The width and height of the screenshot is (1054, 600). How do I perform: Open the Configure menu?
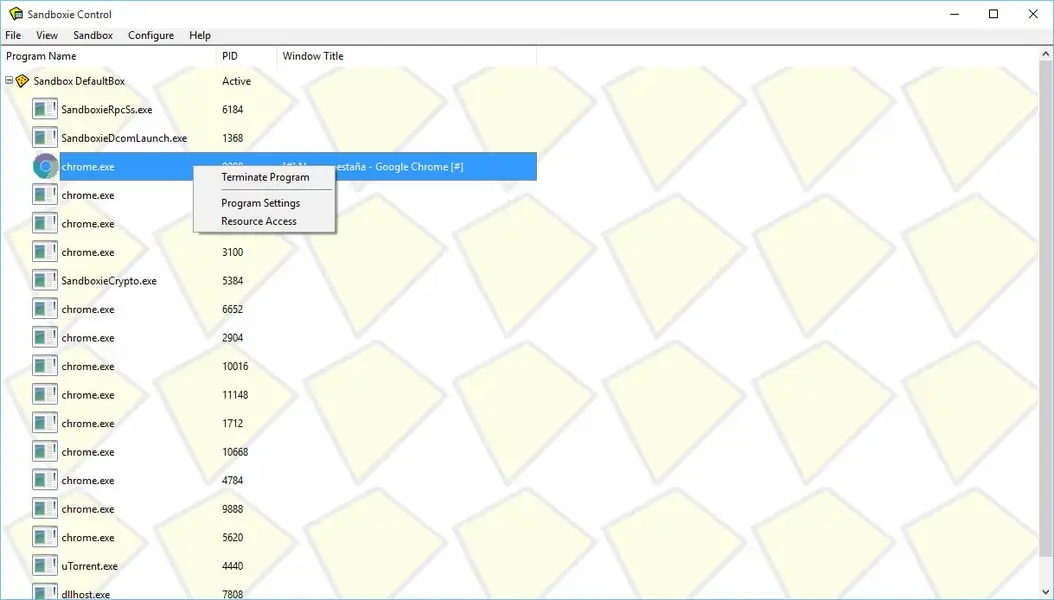tap(151, 34)
